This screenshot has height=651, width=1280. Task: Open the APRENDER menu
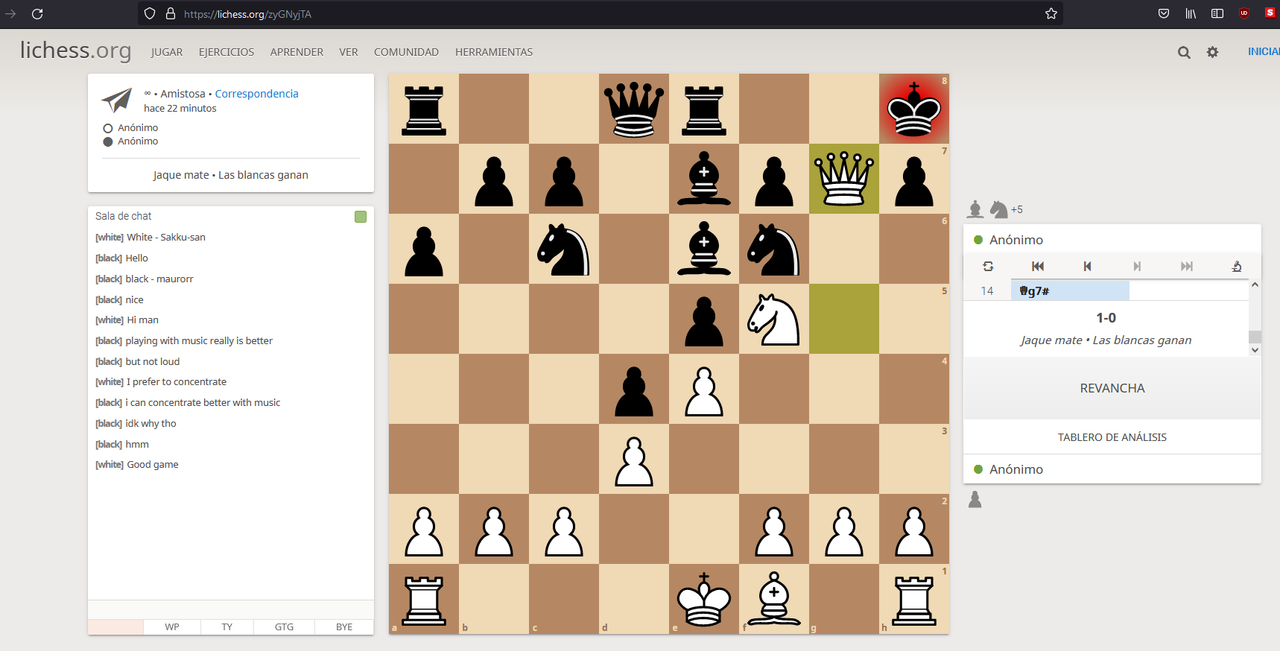(297, 52)
